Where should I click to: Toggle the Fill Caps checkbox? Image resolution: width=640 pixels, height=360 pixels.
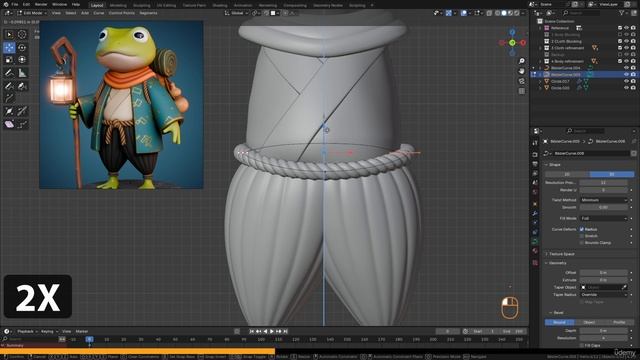582,345
